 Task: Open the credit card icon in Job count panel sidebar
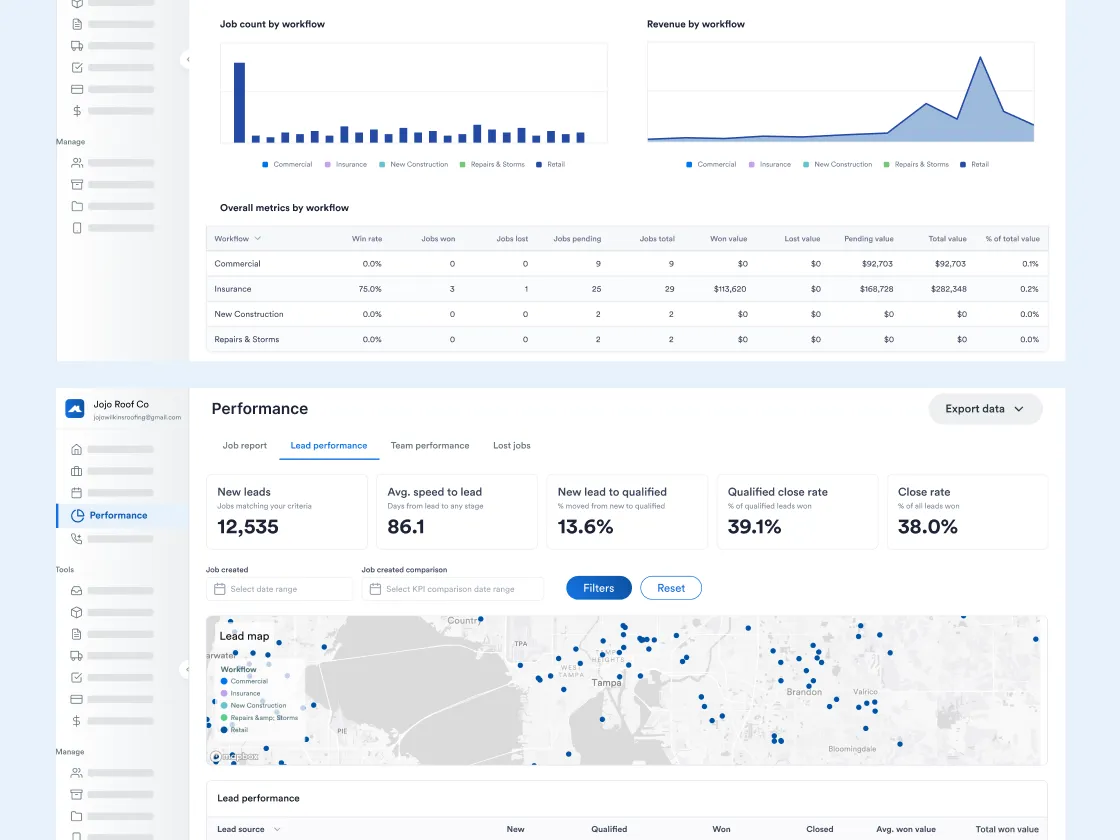click(x=77, y=89)
